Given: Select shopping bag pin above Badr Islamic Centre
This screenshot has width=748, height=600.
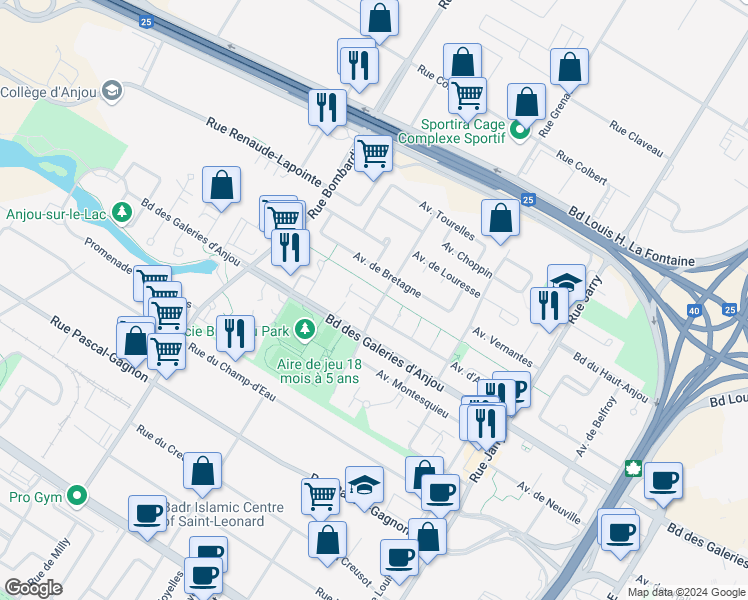Looking at the screenshot, I should (202, 474).
